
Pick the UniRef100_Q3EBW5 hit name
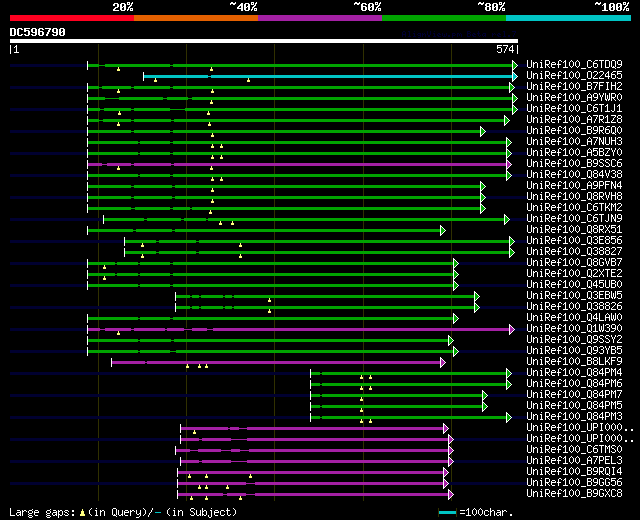[574, 296]
